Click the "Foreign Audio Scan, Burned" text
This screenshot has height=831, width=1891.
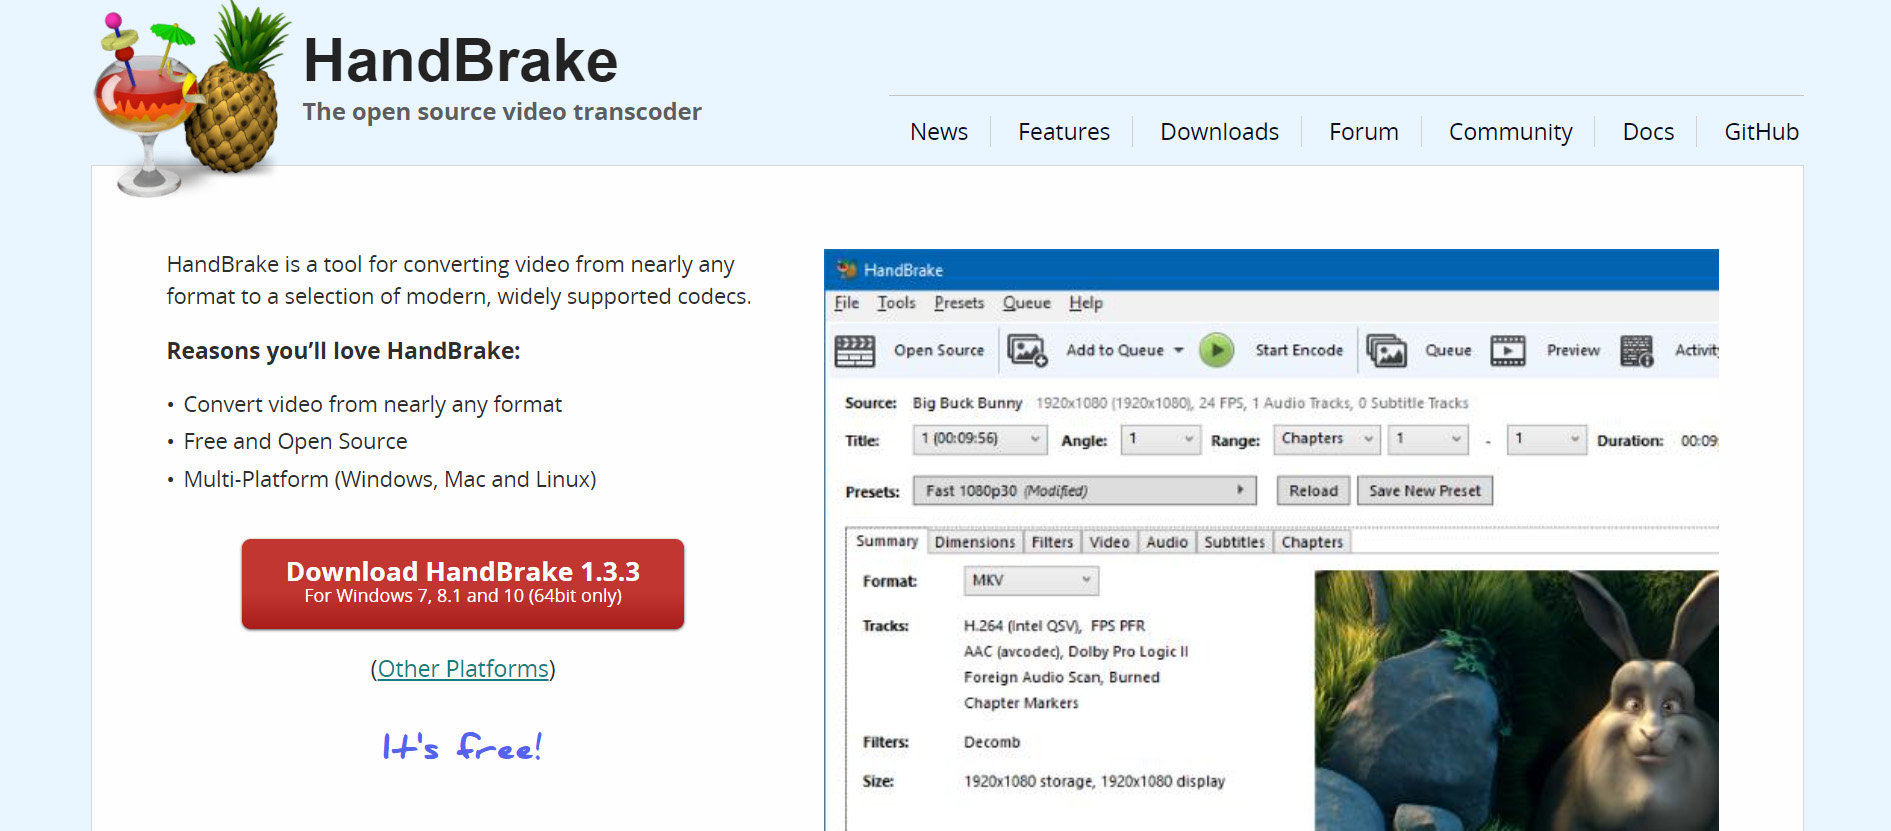click(x=1061, y=678)
